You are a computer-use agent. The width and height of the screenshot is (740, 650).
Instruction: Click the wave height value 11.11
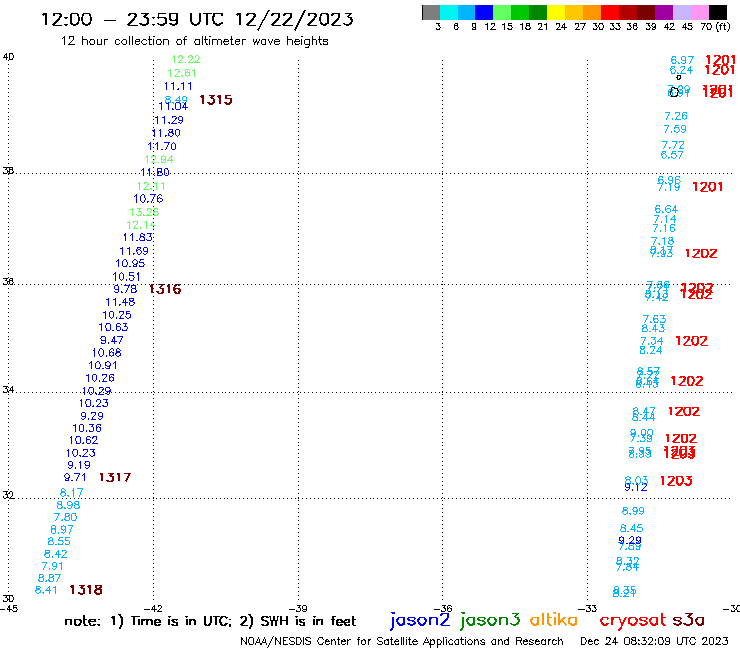178,86
